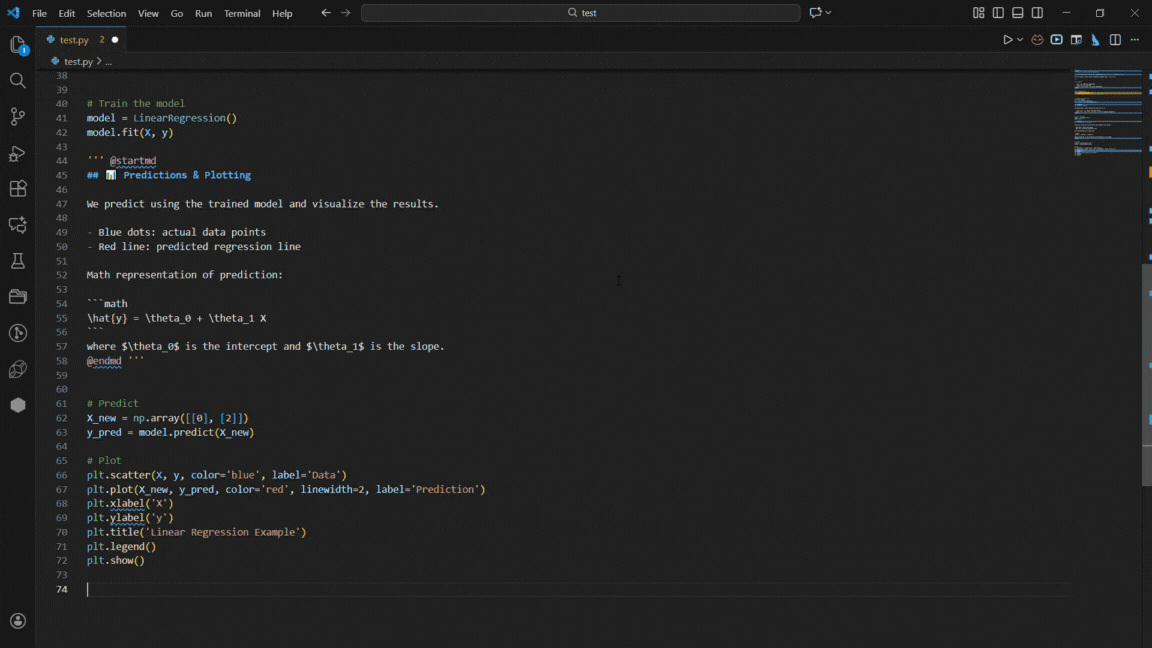Click the cat face icon in editor toolbar
The image size is (1152, 648).
(1037, 40)
